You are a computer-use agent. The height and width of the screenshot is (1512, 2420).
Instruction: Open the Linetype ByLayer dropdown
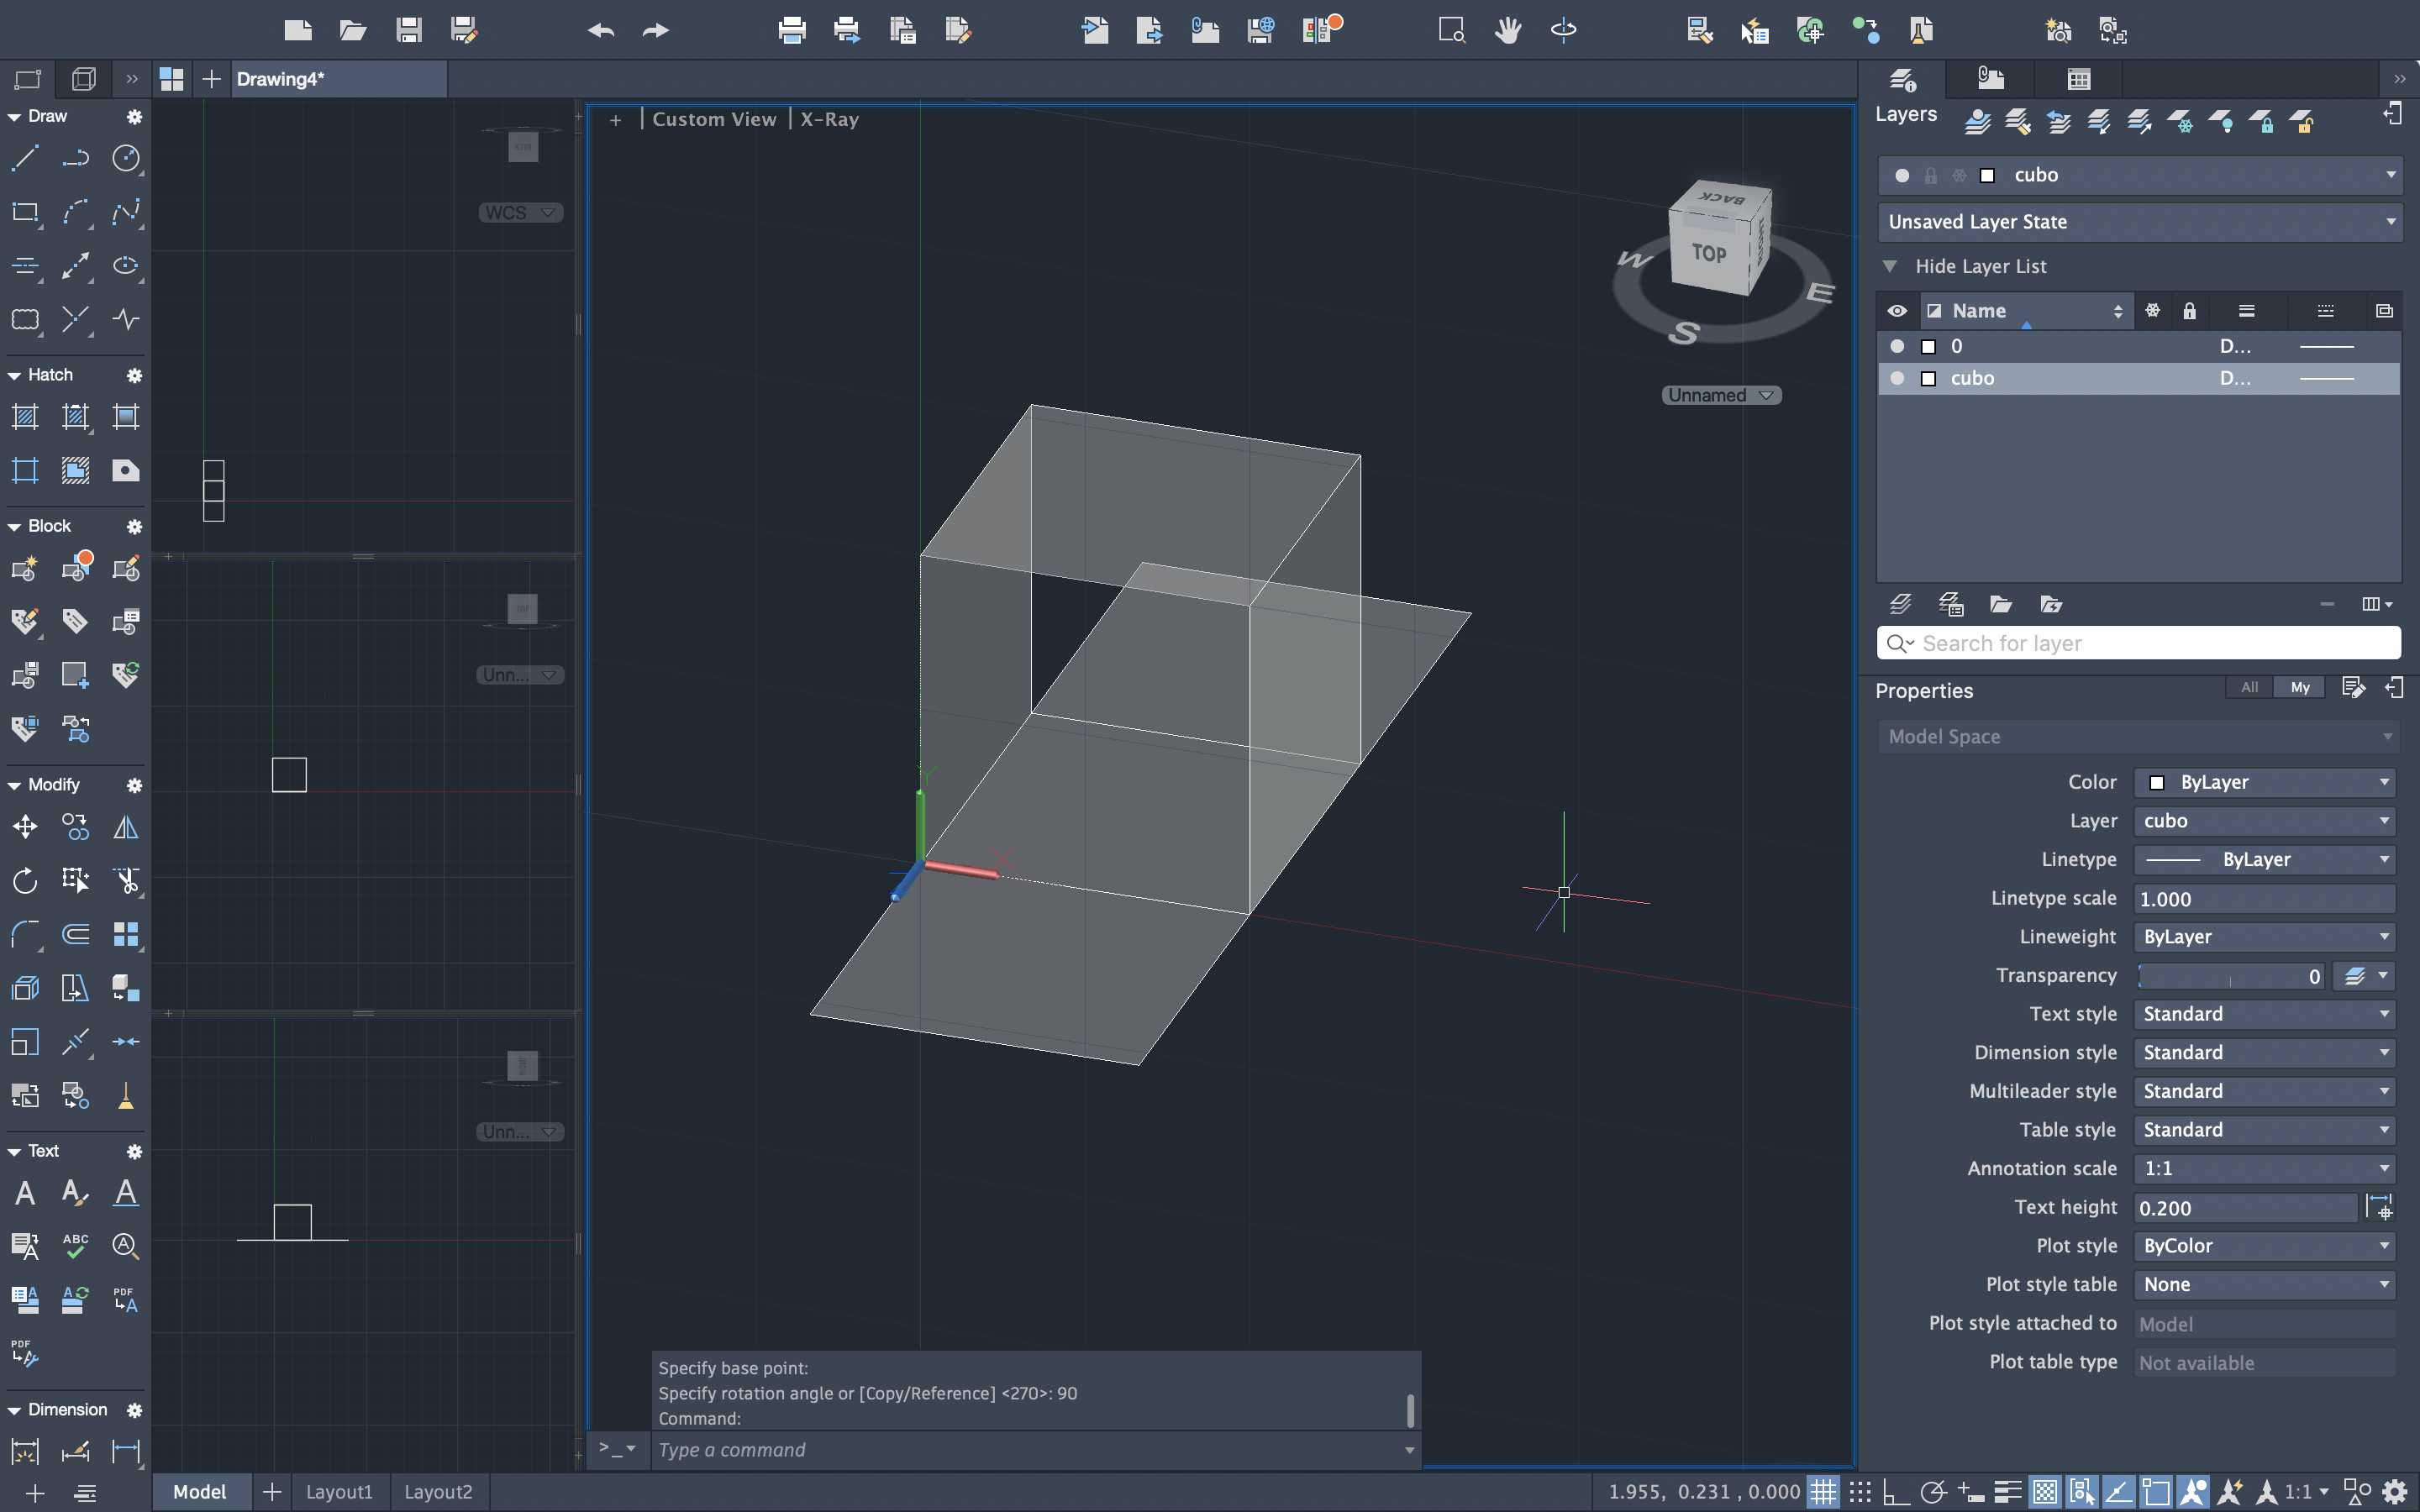2265,859
